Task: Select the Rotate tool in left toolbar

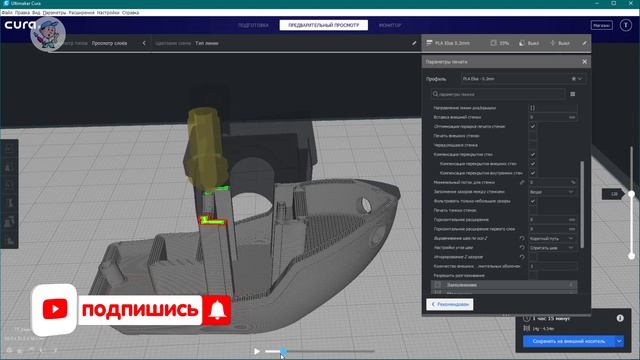Action: coord(10,185)
